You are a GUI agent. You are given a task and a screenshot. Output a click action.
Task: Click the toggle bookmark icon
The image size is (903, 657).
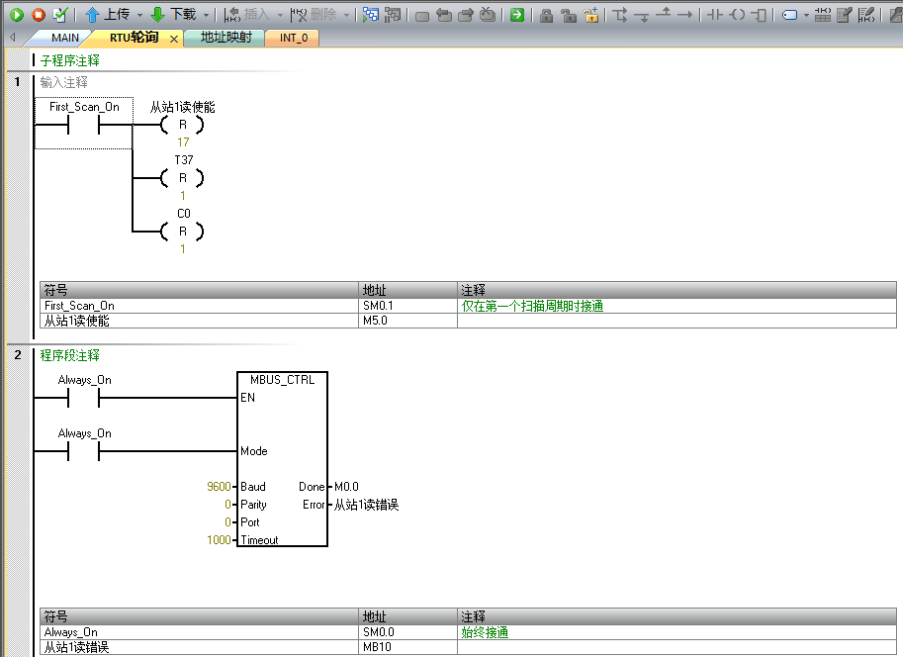pyautogui.click(x=422, y=16)
